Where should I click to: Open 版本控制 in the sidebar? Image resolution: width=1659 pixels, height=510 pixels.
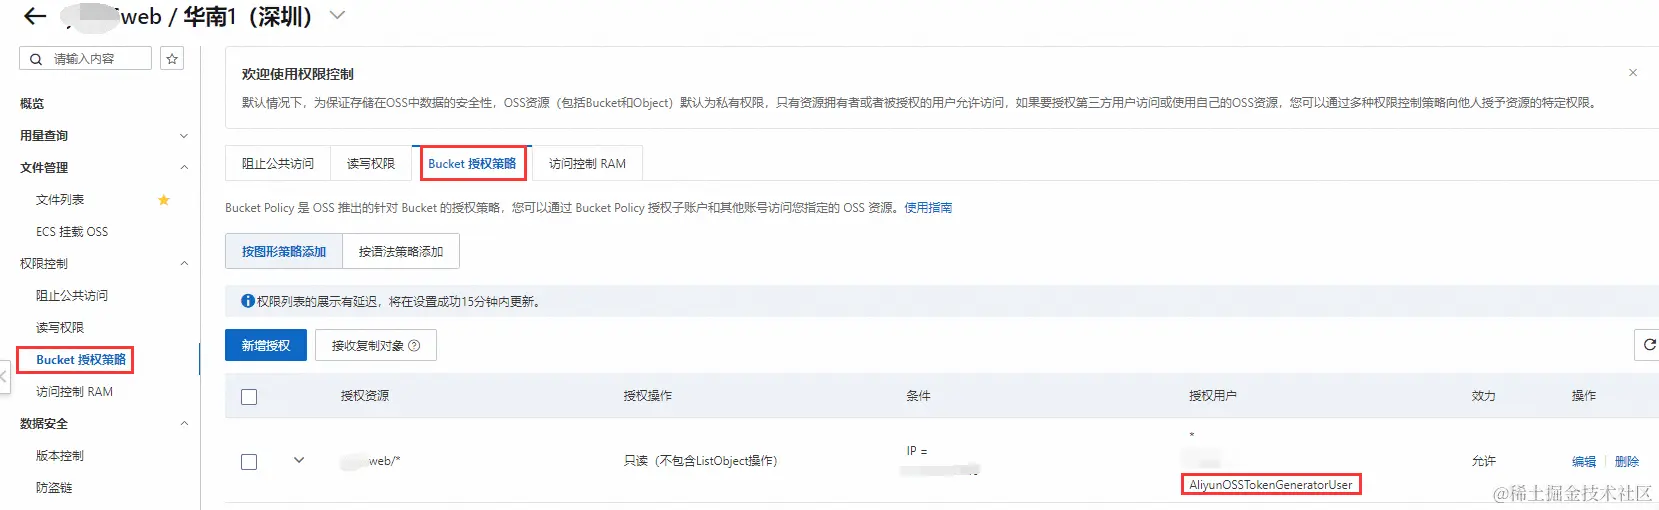pyautogui.click(x=60, y=456)
